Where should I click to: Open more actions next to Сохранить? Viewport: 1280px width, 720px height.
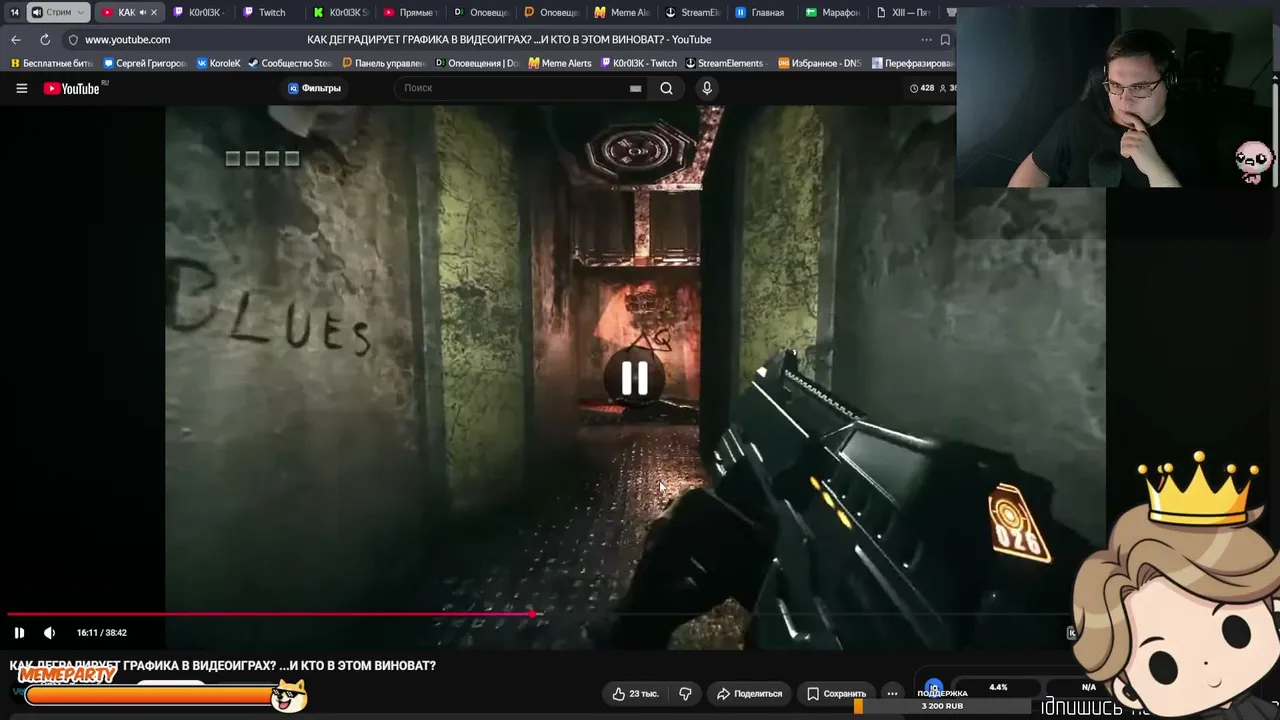click(x=892, y=693)
